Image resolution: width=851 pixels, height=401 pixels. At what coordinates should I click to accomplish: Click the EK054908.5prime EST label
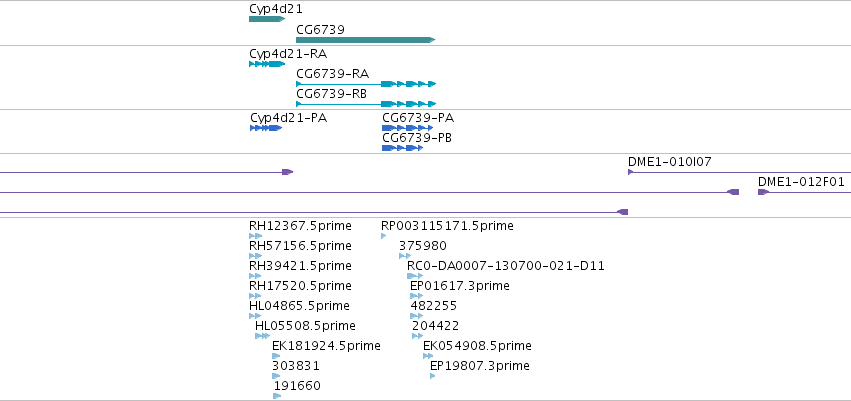[478, 346]
